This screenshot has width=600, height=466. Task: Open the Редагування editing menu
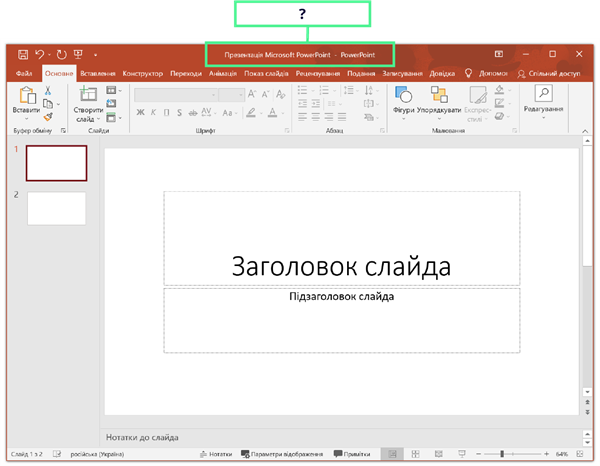click(x=543, y=103)
